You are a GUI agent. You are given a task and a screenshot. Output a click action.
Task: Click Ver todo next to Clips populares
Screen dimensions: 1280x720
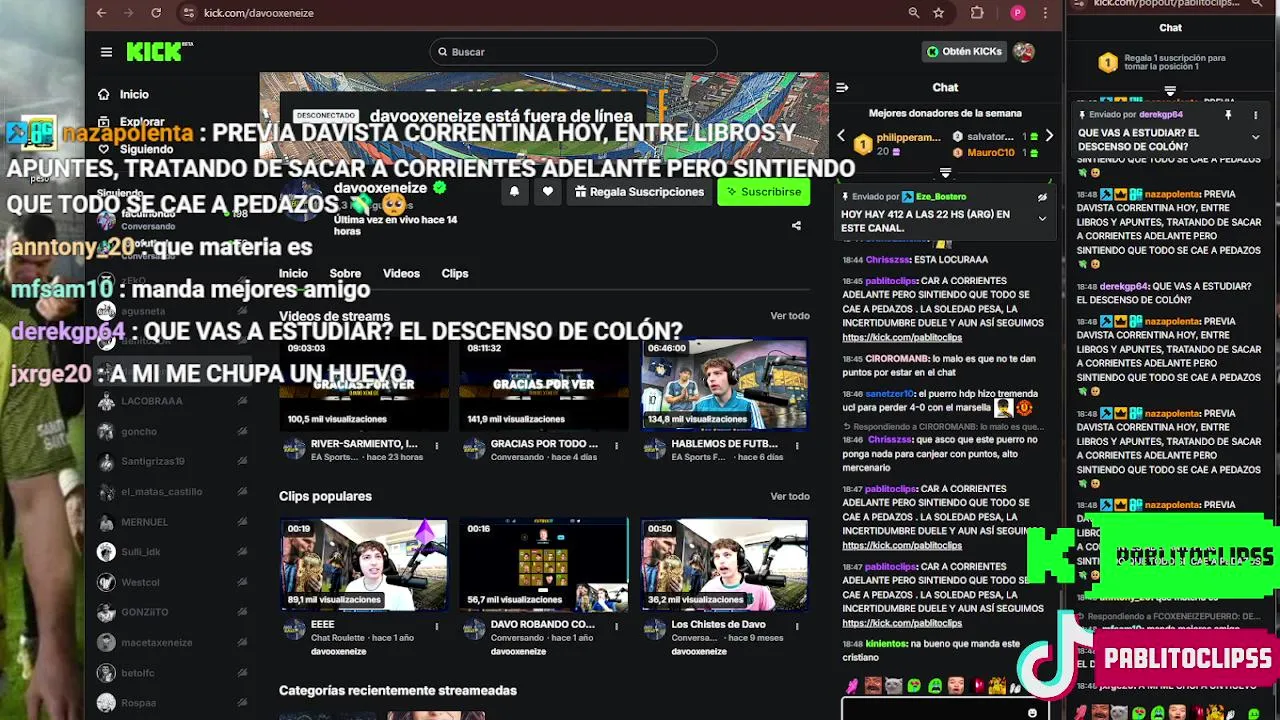790,496
